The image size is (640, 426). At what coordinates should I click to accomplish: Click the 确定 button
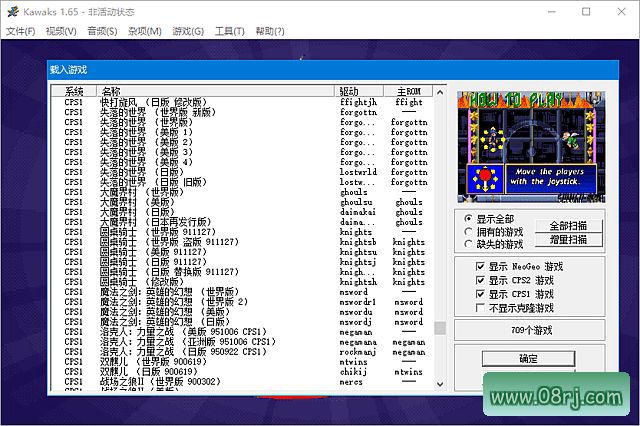528,359
